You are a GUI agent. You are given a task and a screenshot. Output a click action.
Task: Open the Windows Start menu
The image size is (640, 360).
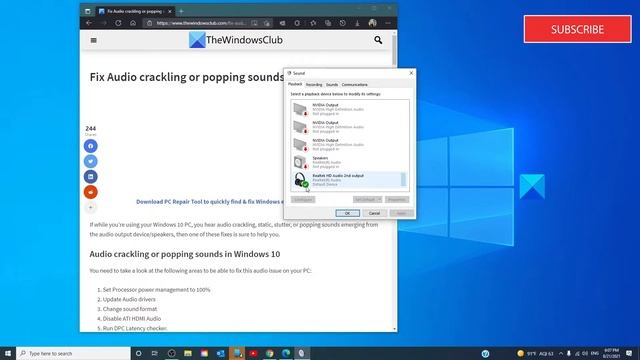(x=8, y=353)
